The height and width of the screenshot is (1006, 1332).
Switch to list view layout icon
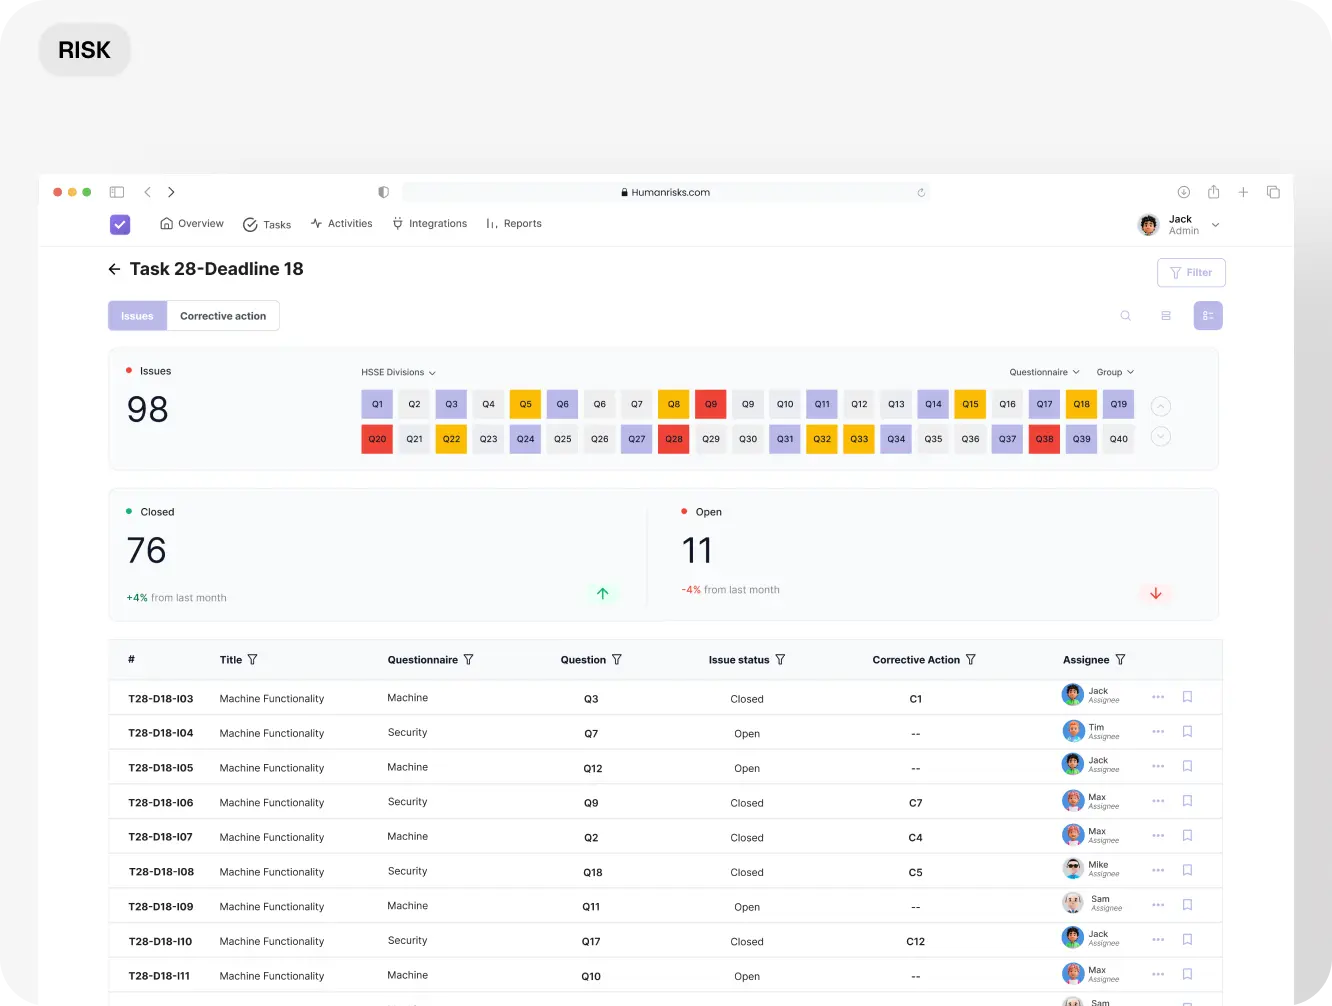(1166, 315)
